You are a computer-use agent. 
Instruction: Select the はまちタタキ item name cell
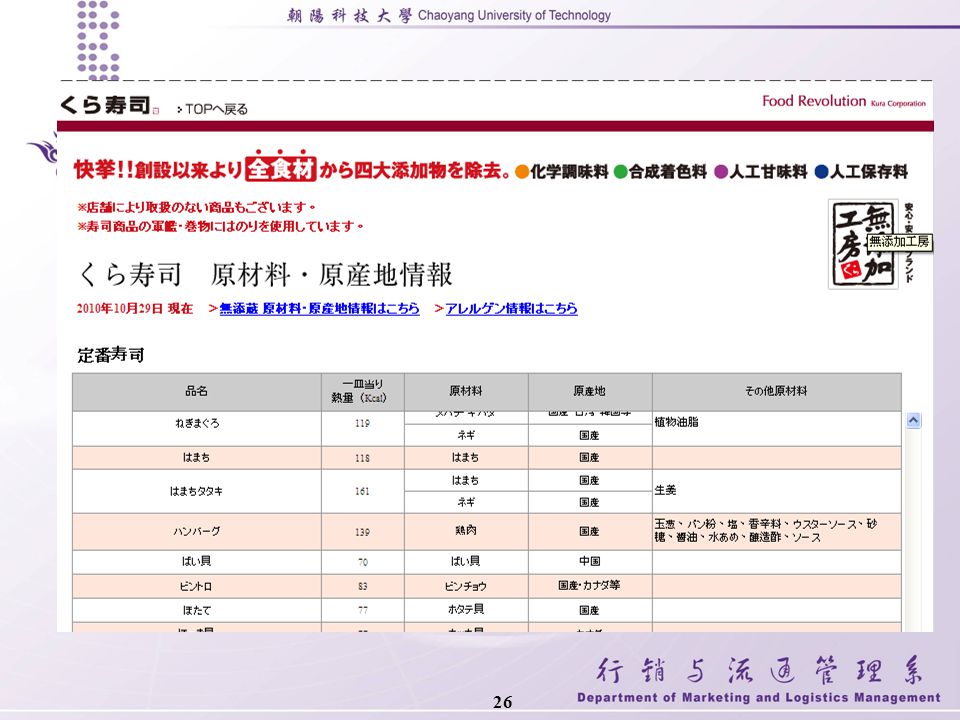[197, 491]
